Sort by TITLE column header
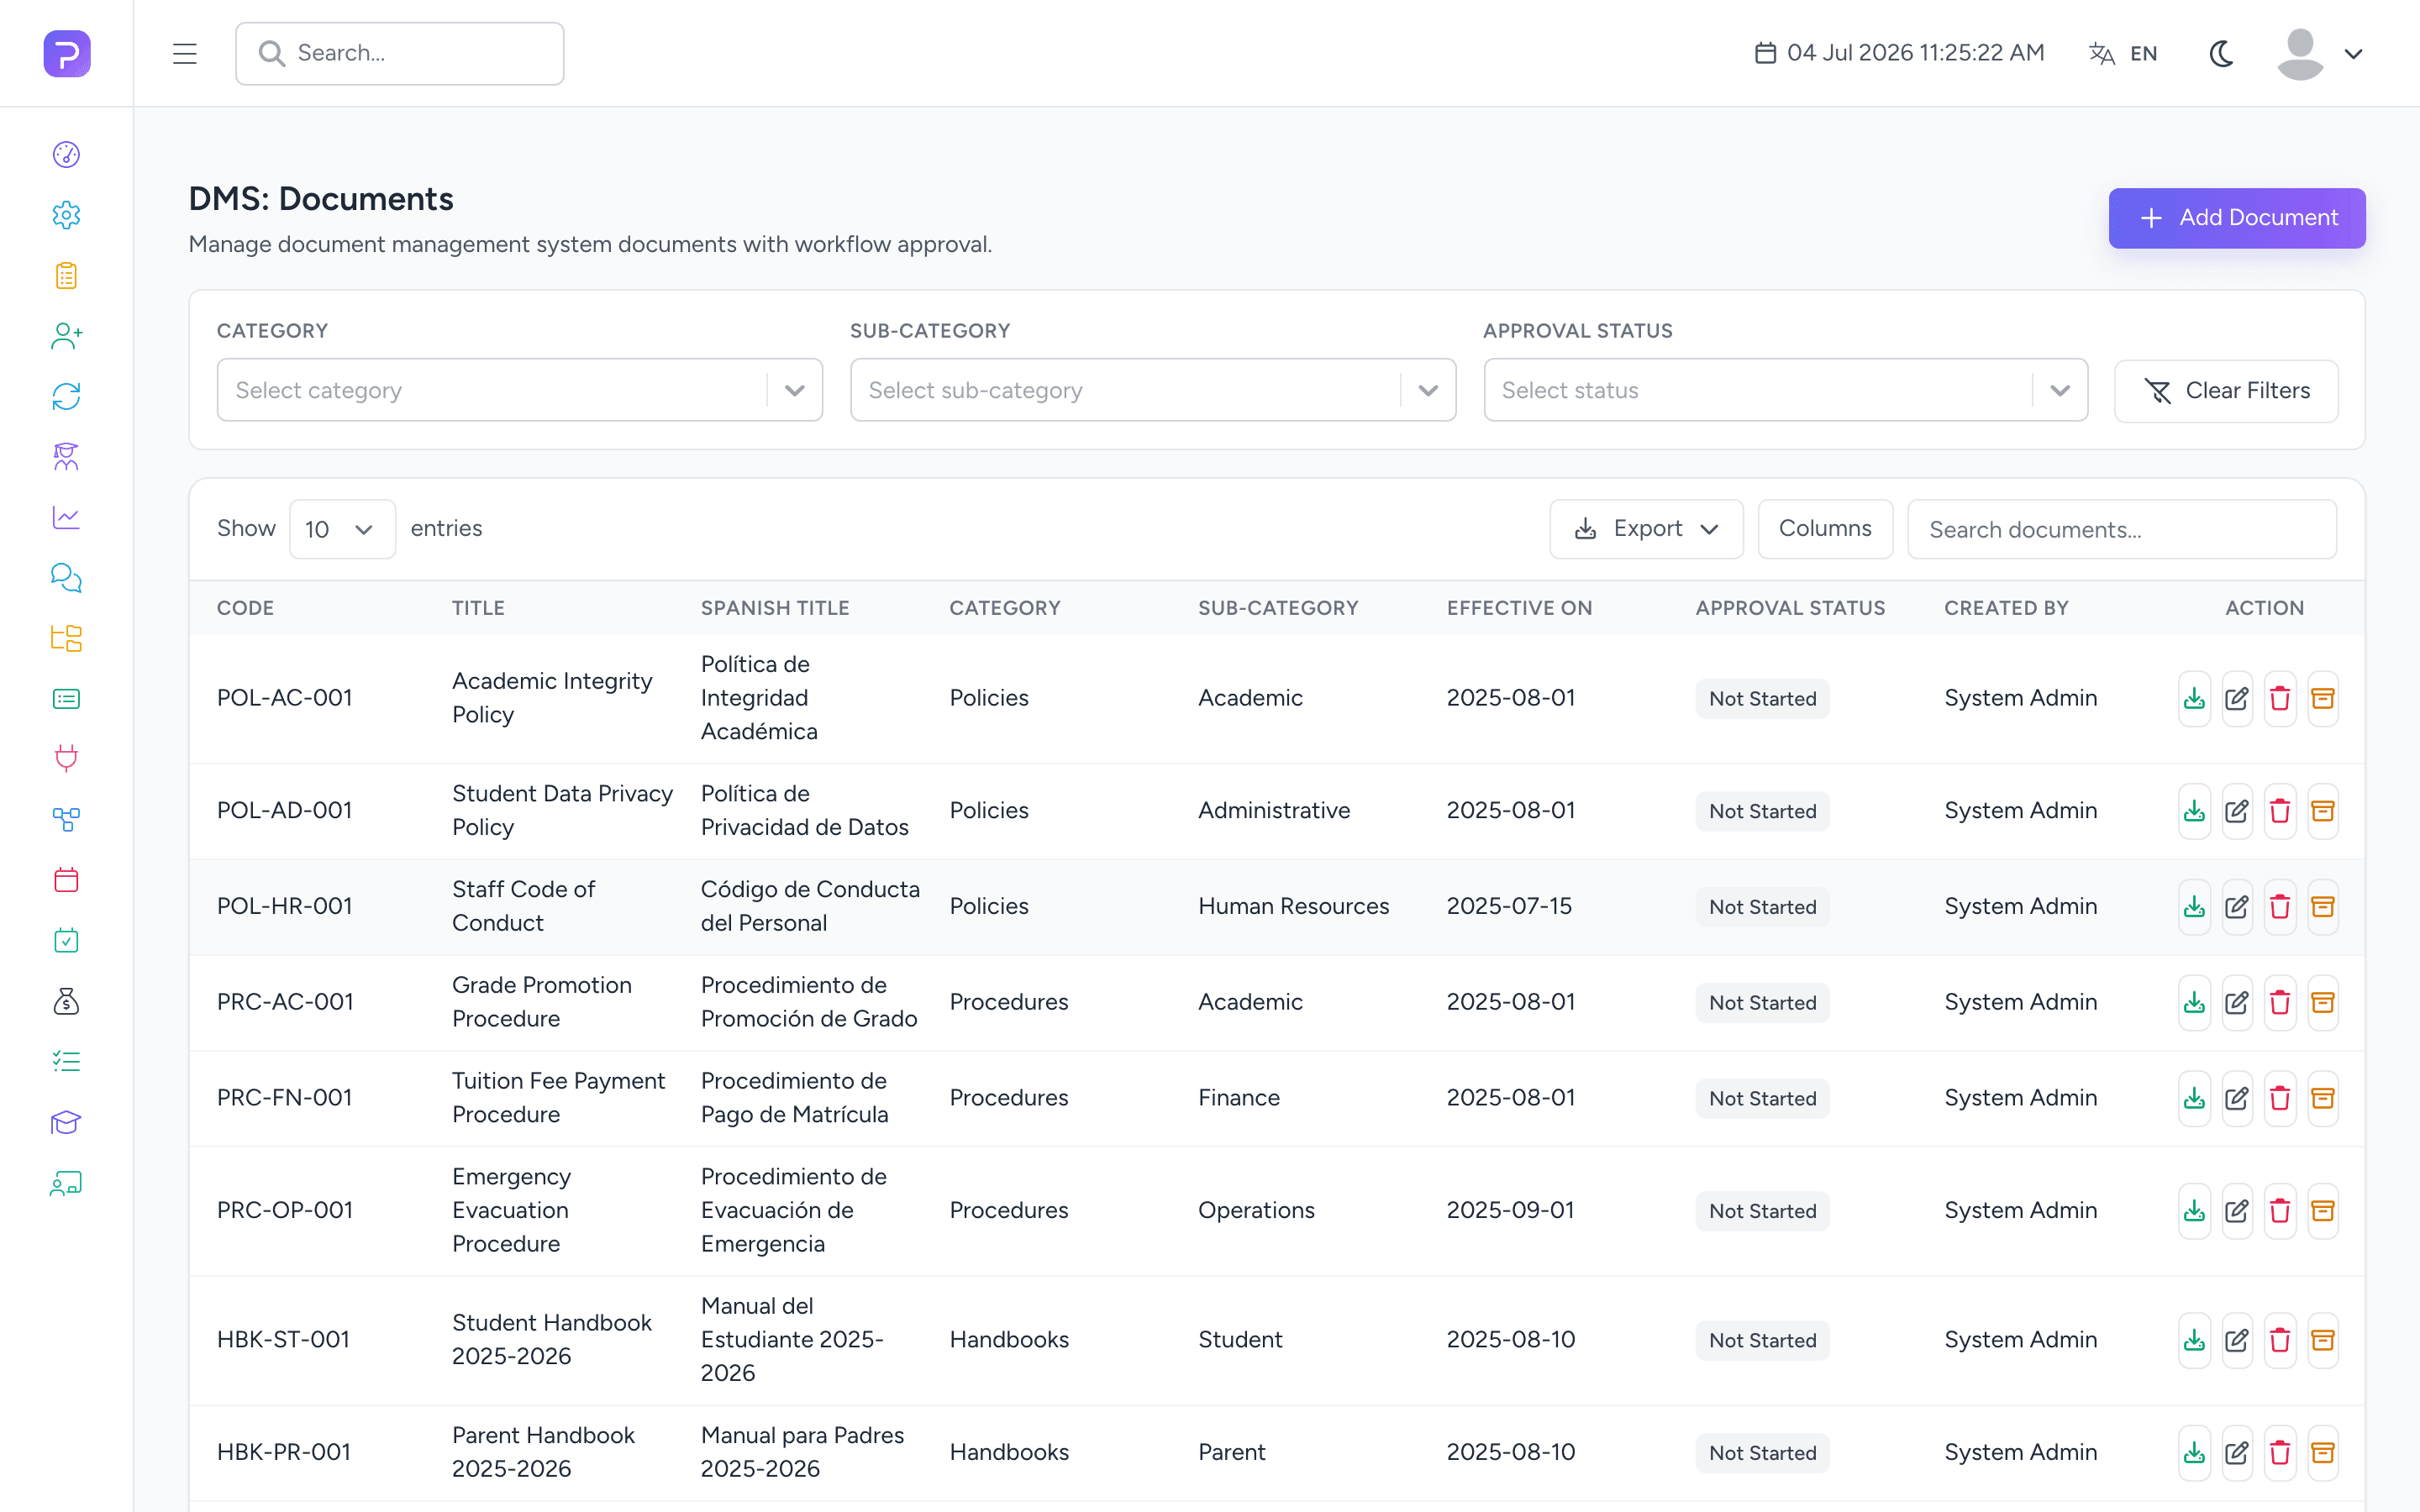Viewport: 2420px width, 1512px height. pyautogui.click(x=478, y=608)
